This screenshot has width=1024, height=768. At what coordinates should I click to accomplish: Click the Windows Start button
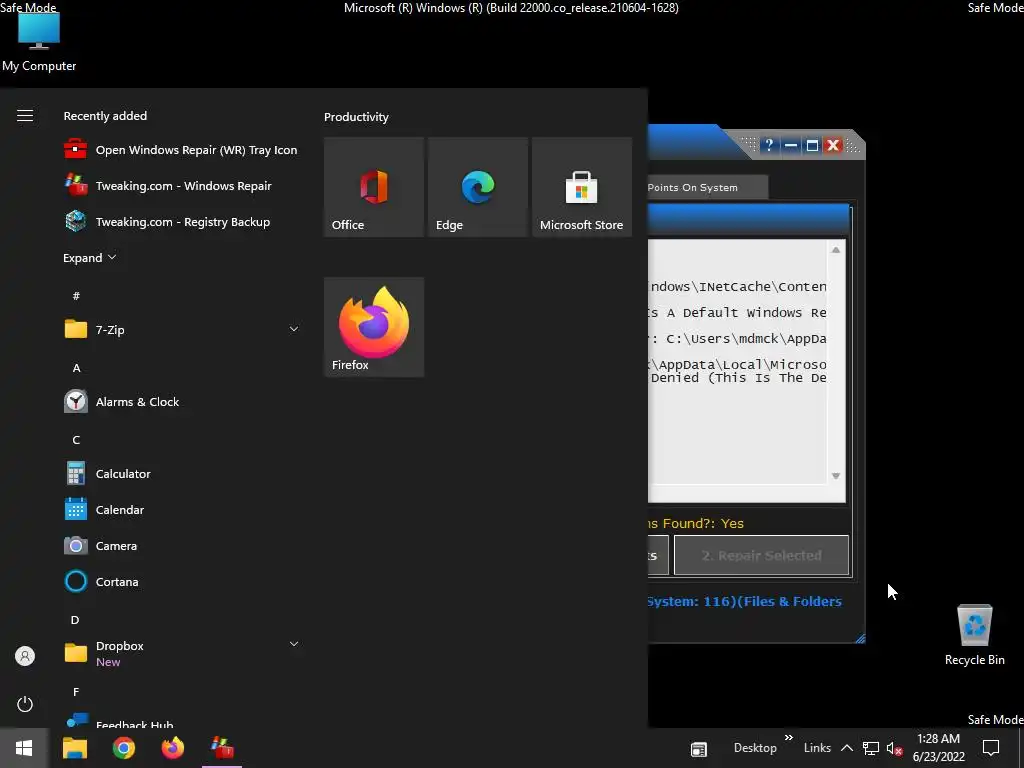pos(24,748)
